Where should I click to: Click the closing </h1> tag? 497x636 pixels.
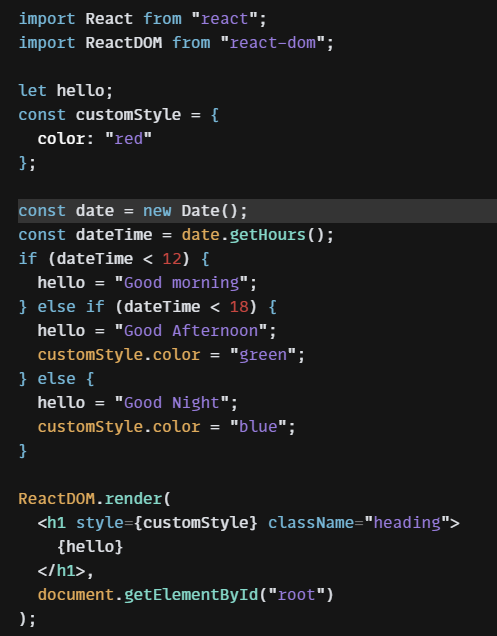[x=61, y=571]
